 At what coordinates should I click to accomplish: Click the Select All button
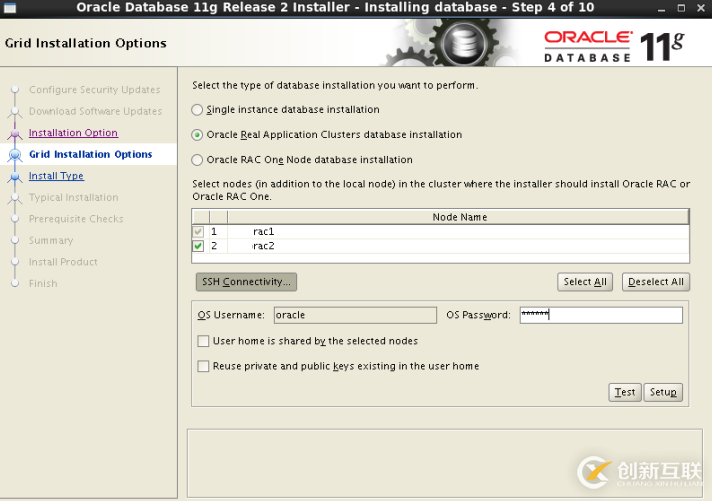pos(585,282)
